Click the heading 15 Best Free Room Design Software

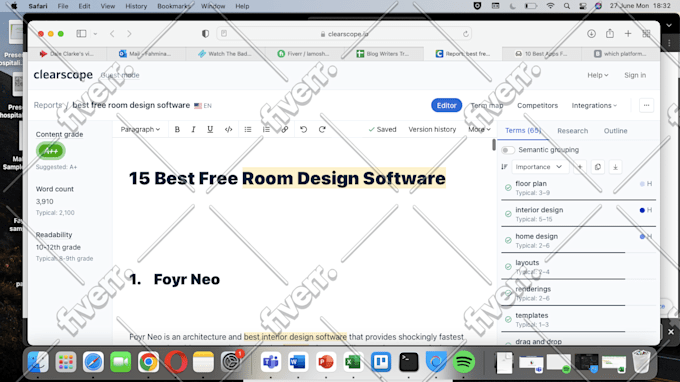pos(287,178)
